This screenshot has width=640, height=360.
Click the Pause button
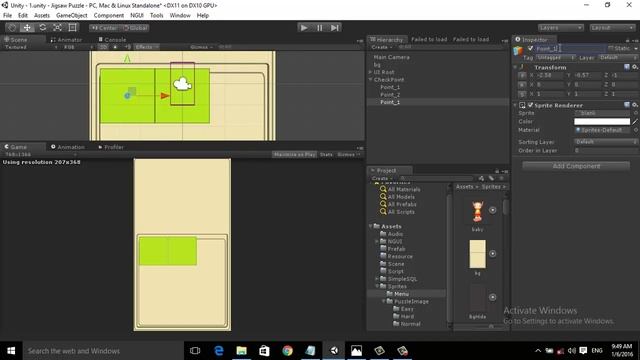[x=319, y=28]
